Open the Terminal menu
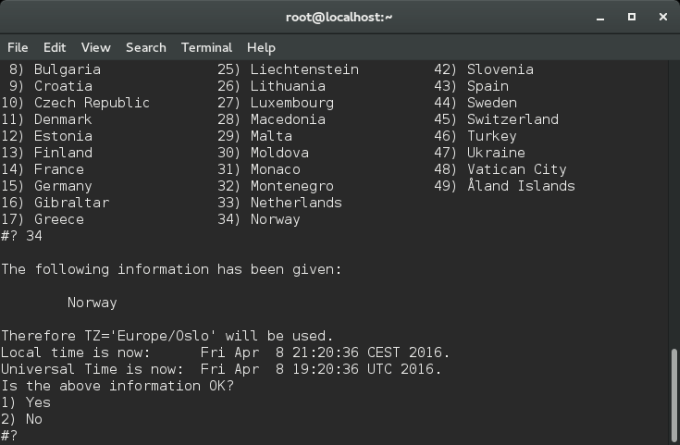This screenshot has height=445, width=680. [206, 47]
